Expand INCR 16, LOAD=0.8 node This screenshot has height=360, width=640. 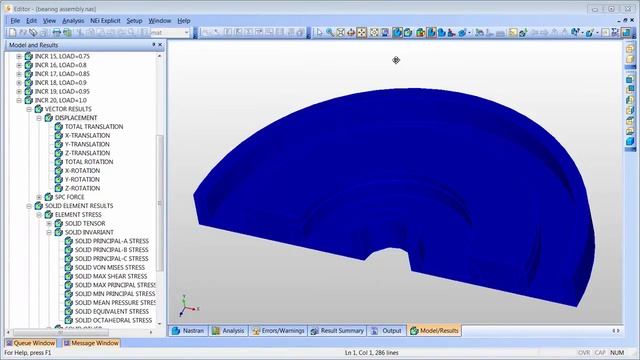coord(19,65)
